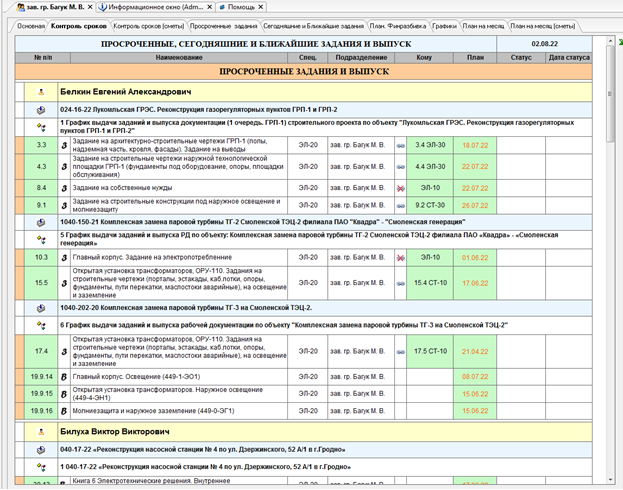Click the Подразделение column header
This screenshot has width=623, height=490.
tap(361, 58)
